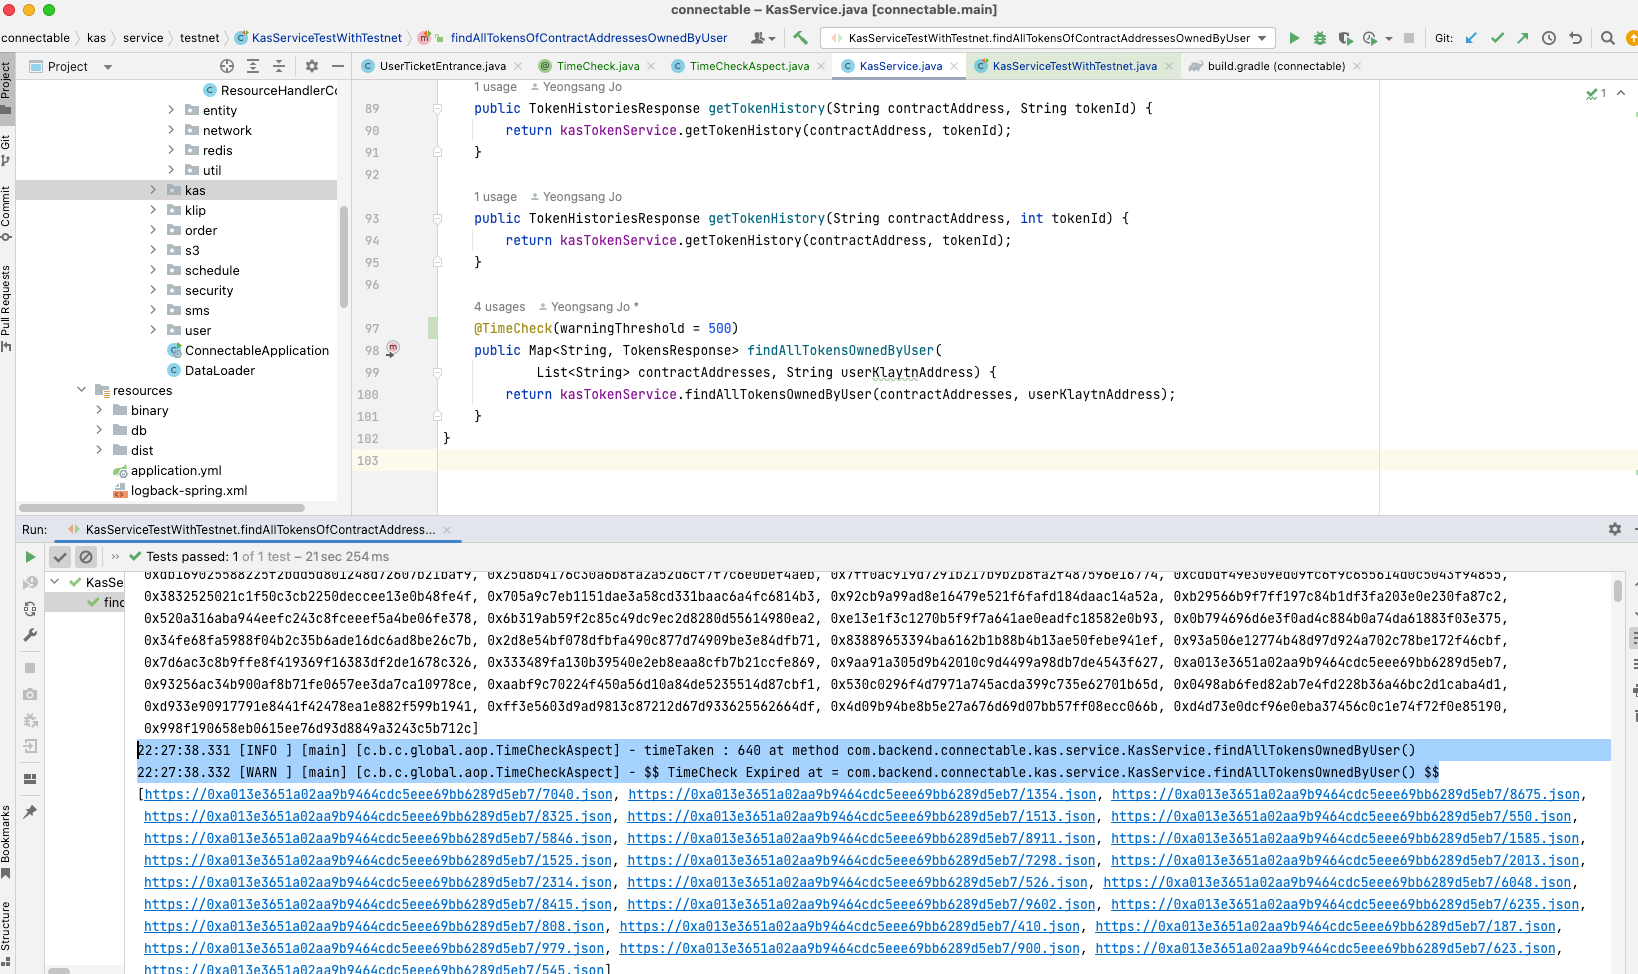Build project using the hammer icon
Image resolution: width=1638 pixels, height=974 pixels.
[x=800, y=38]
